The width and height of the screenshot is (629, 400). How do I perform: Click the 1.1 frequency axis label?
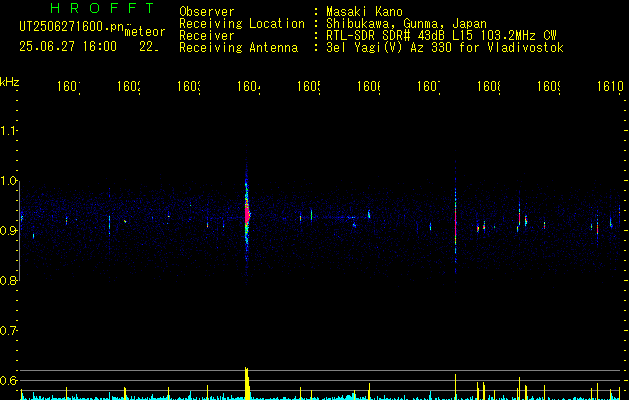8,130
